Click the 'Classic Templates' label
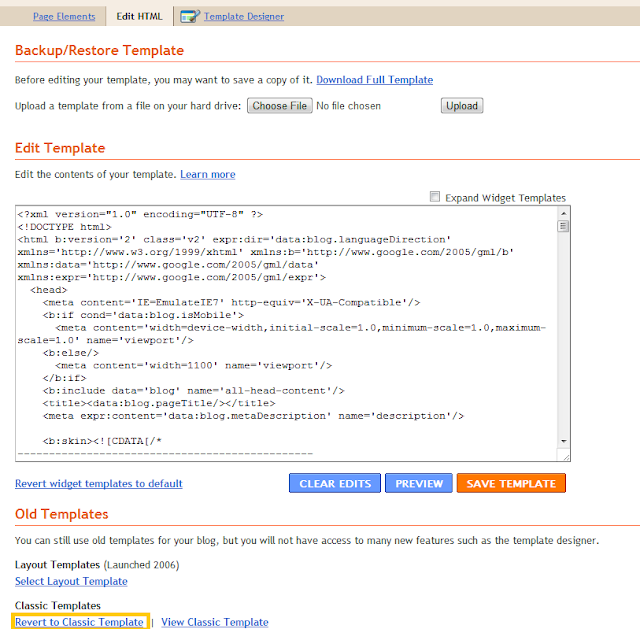Viewport: 640px width, 629px height. coord(58,605)
